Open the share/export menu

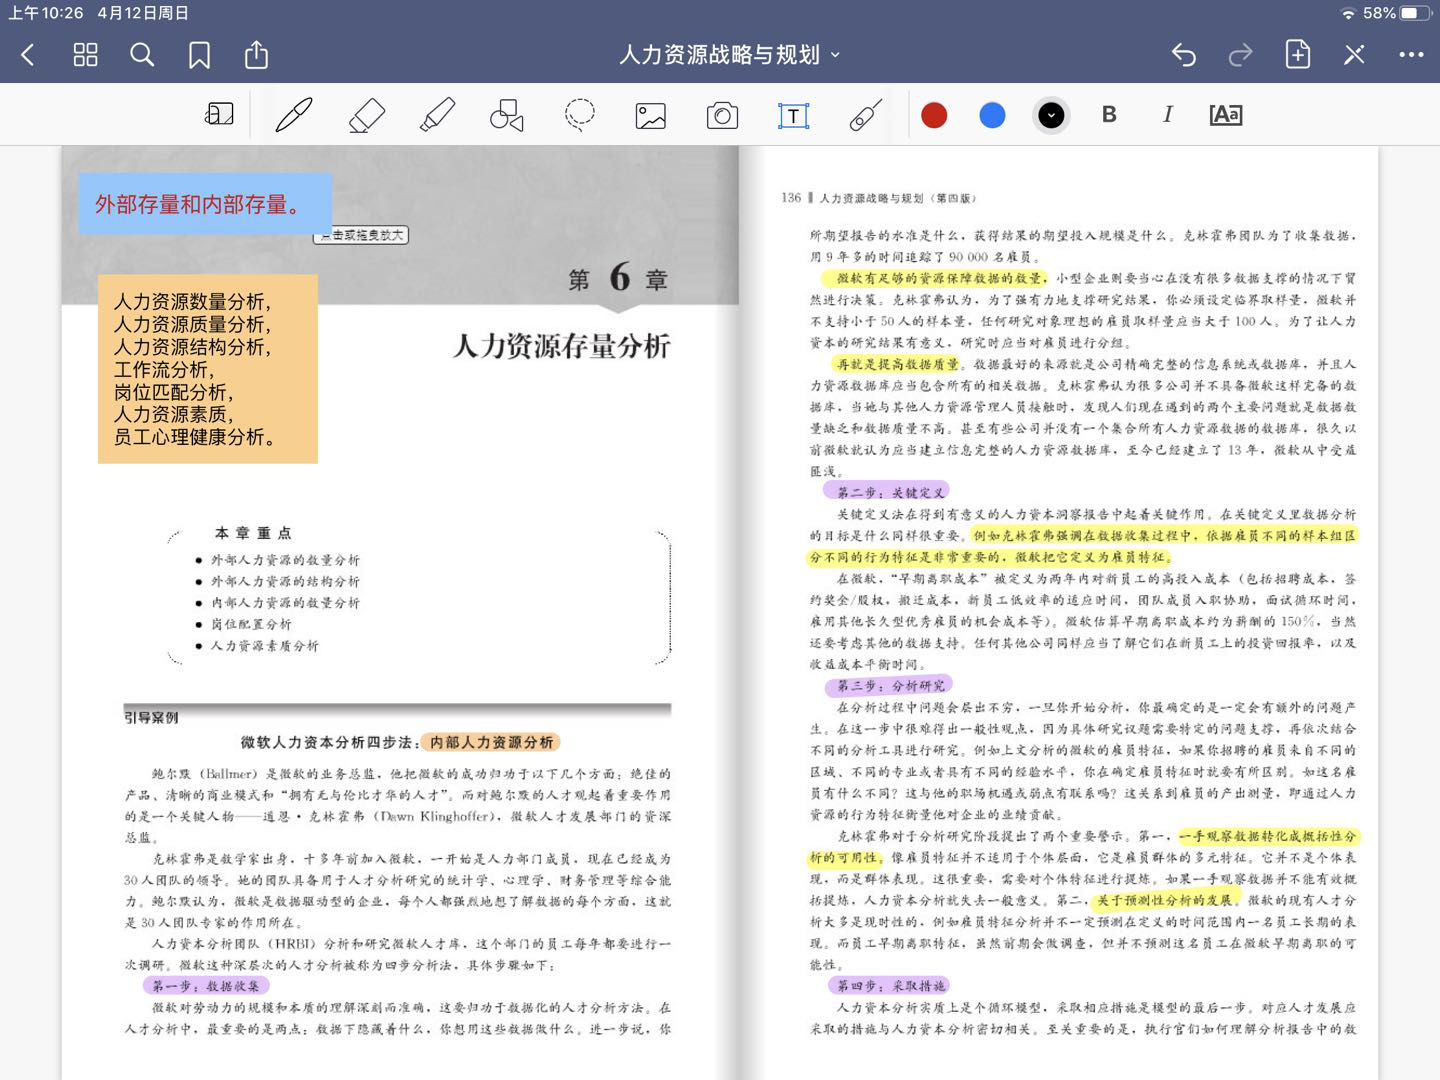click(256, 54)
